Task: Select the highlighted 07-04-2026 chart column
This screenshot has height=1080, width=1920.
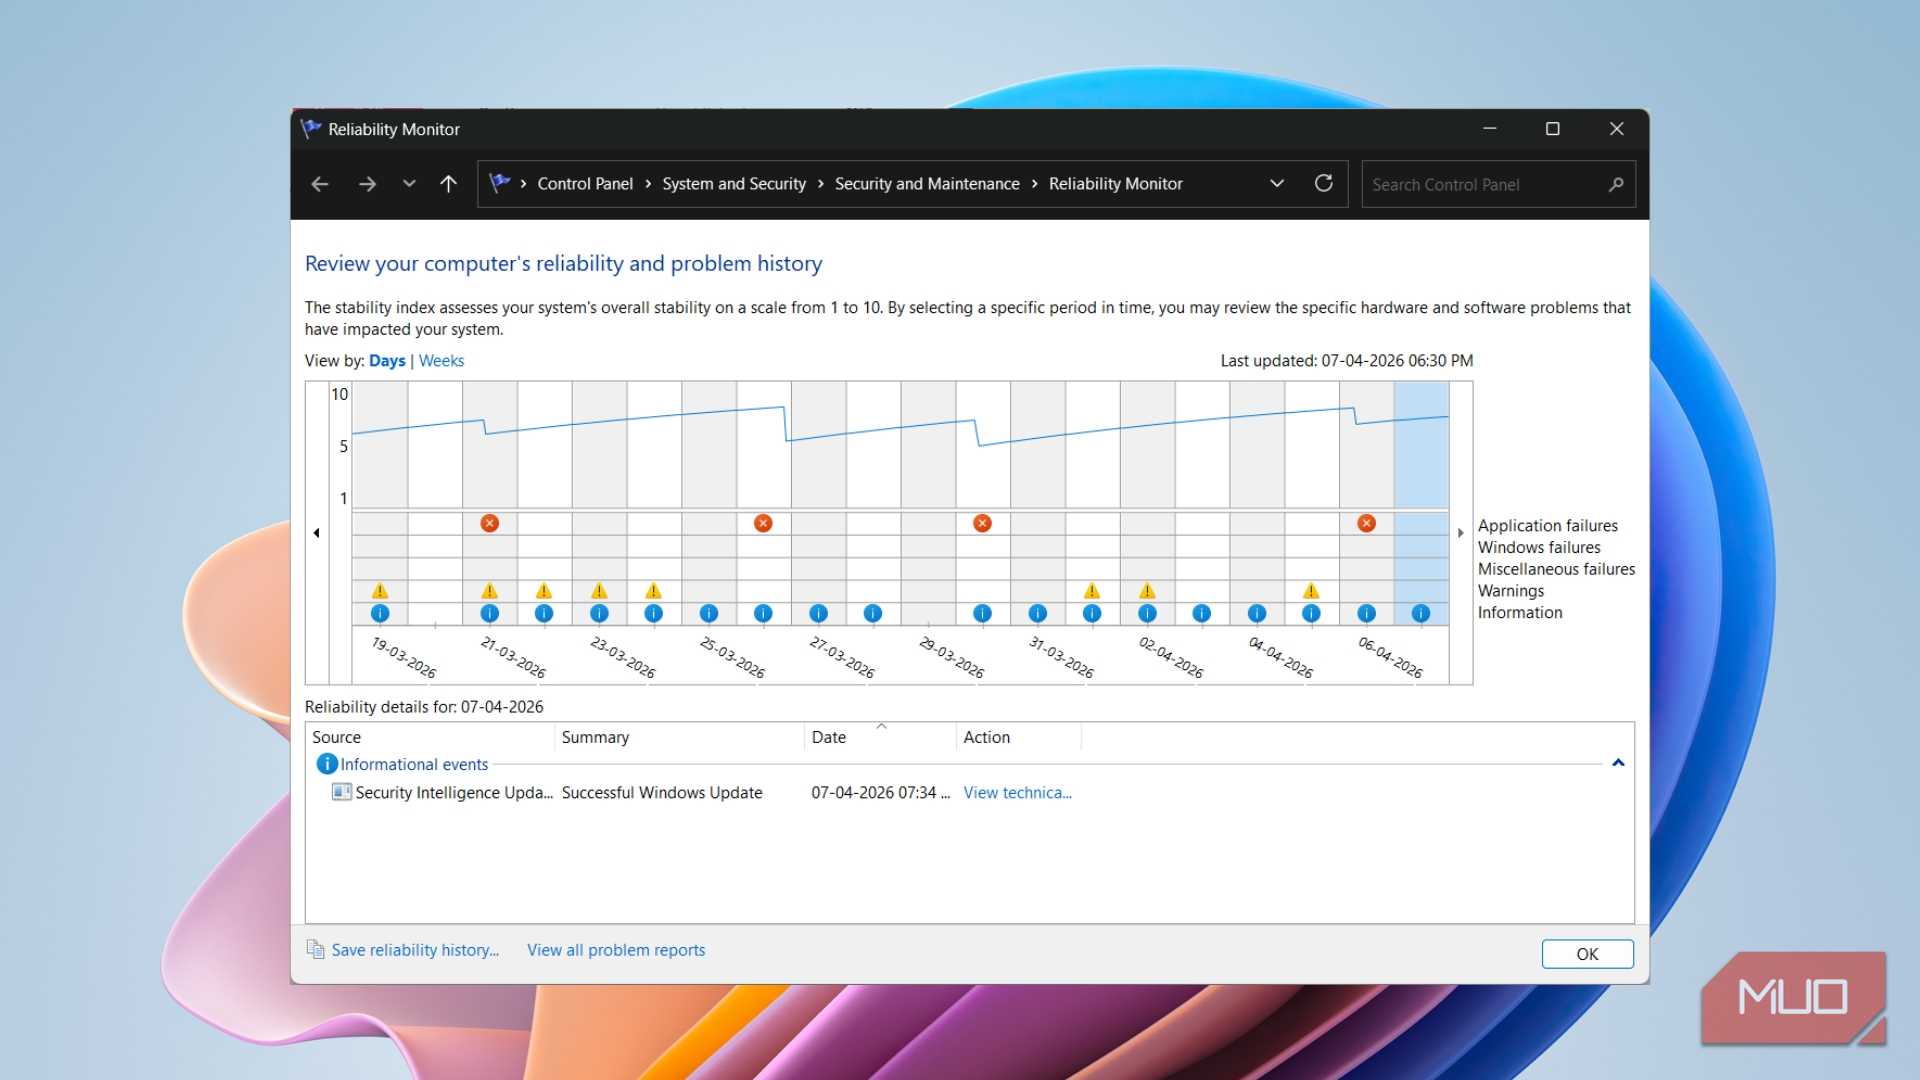Action: [x=1421, y=503]
